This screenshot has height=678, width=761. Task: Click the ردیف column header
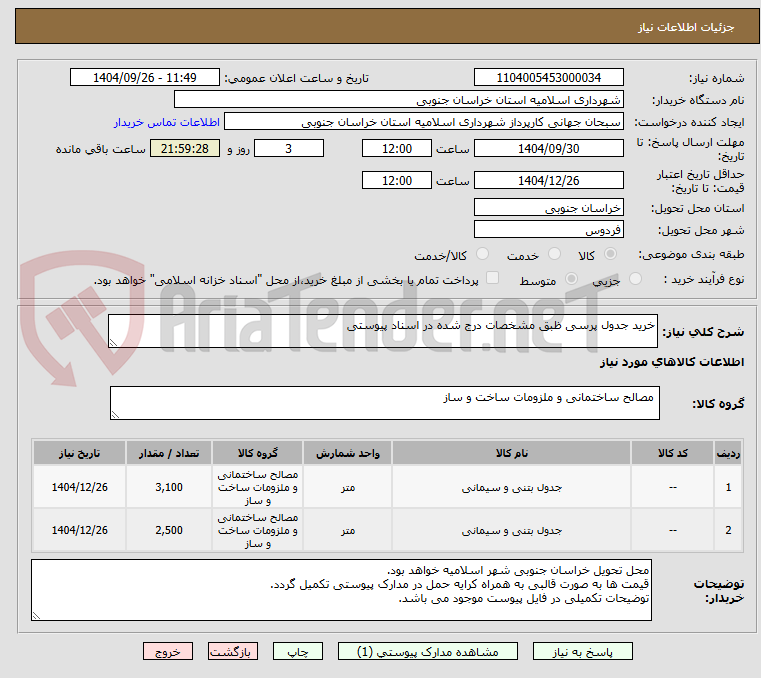click(x=728, y=453)
